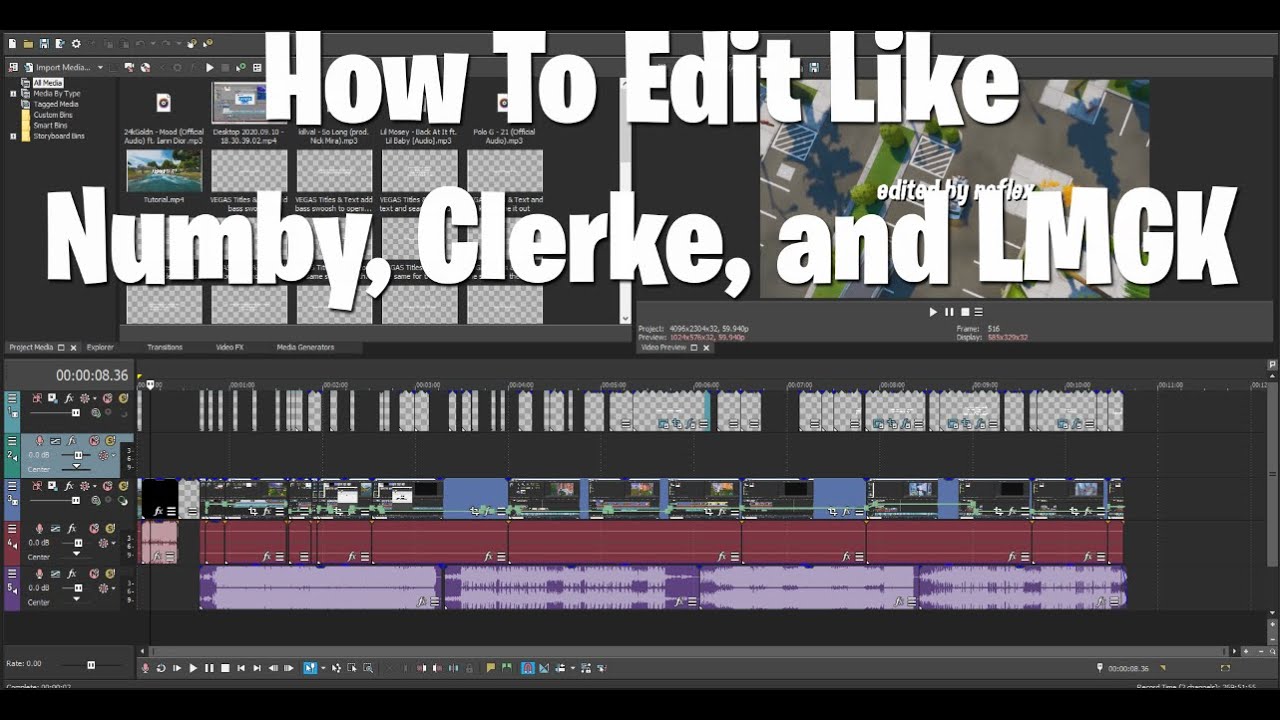Solo audio track 5

click(110, 573)
